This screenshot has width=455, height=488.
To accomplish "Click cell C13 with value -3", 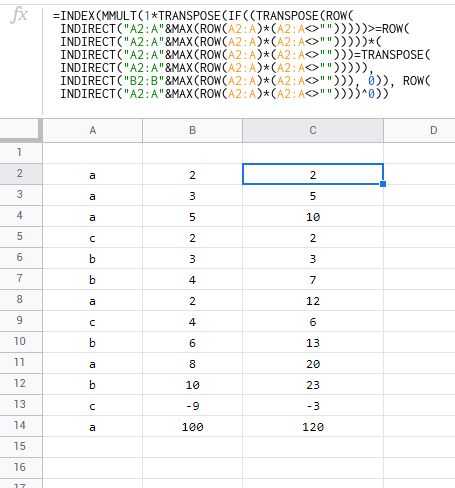I will point(313,405).
